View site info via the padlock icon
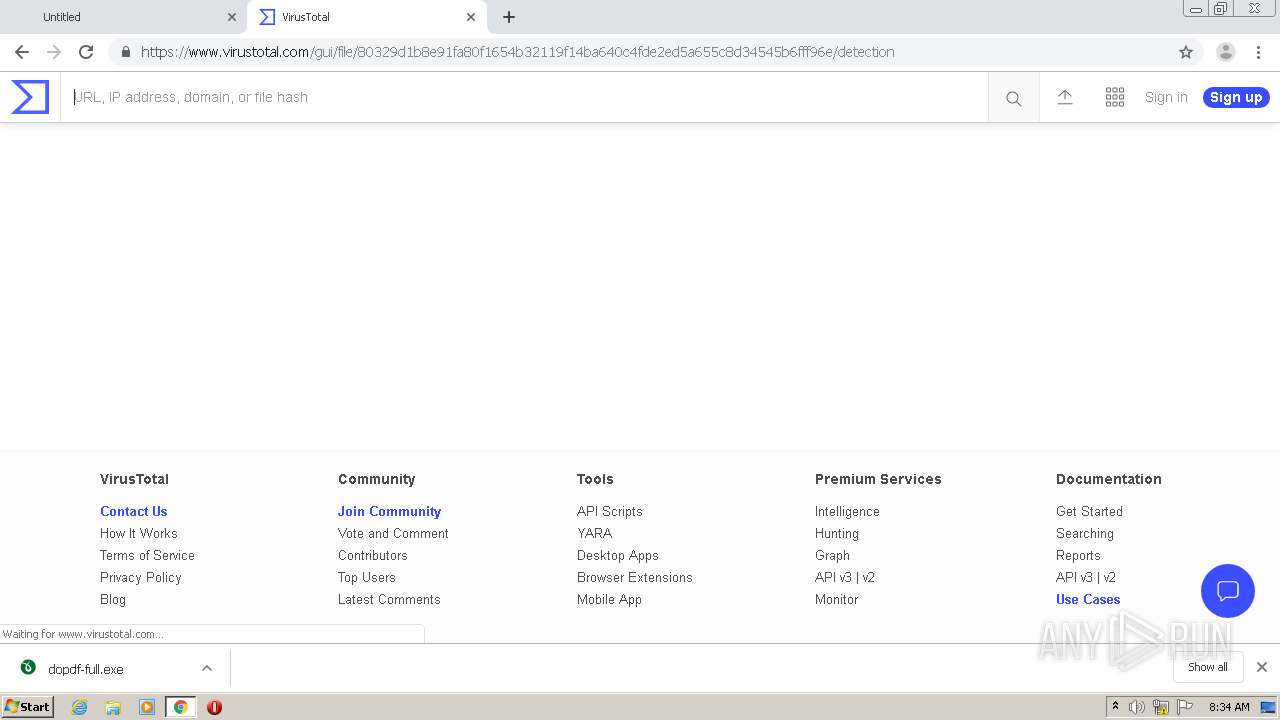1280x720 pixels. tap(125, 52)
